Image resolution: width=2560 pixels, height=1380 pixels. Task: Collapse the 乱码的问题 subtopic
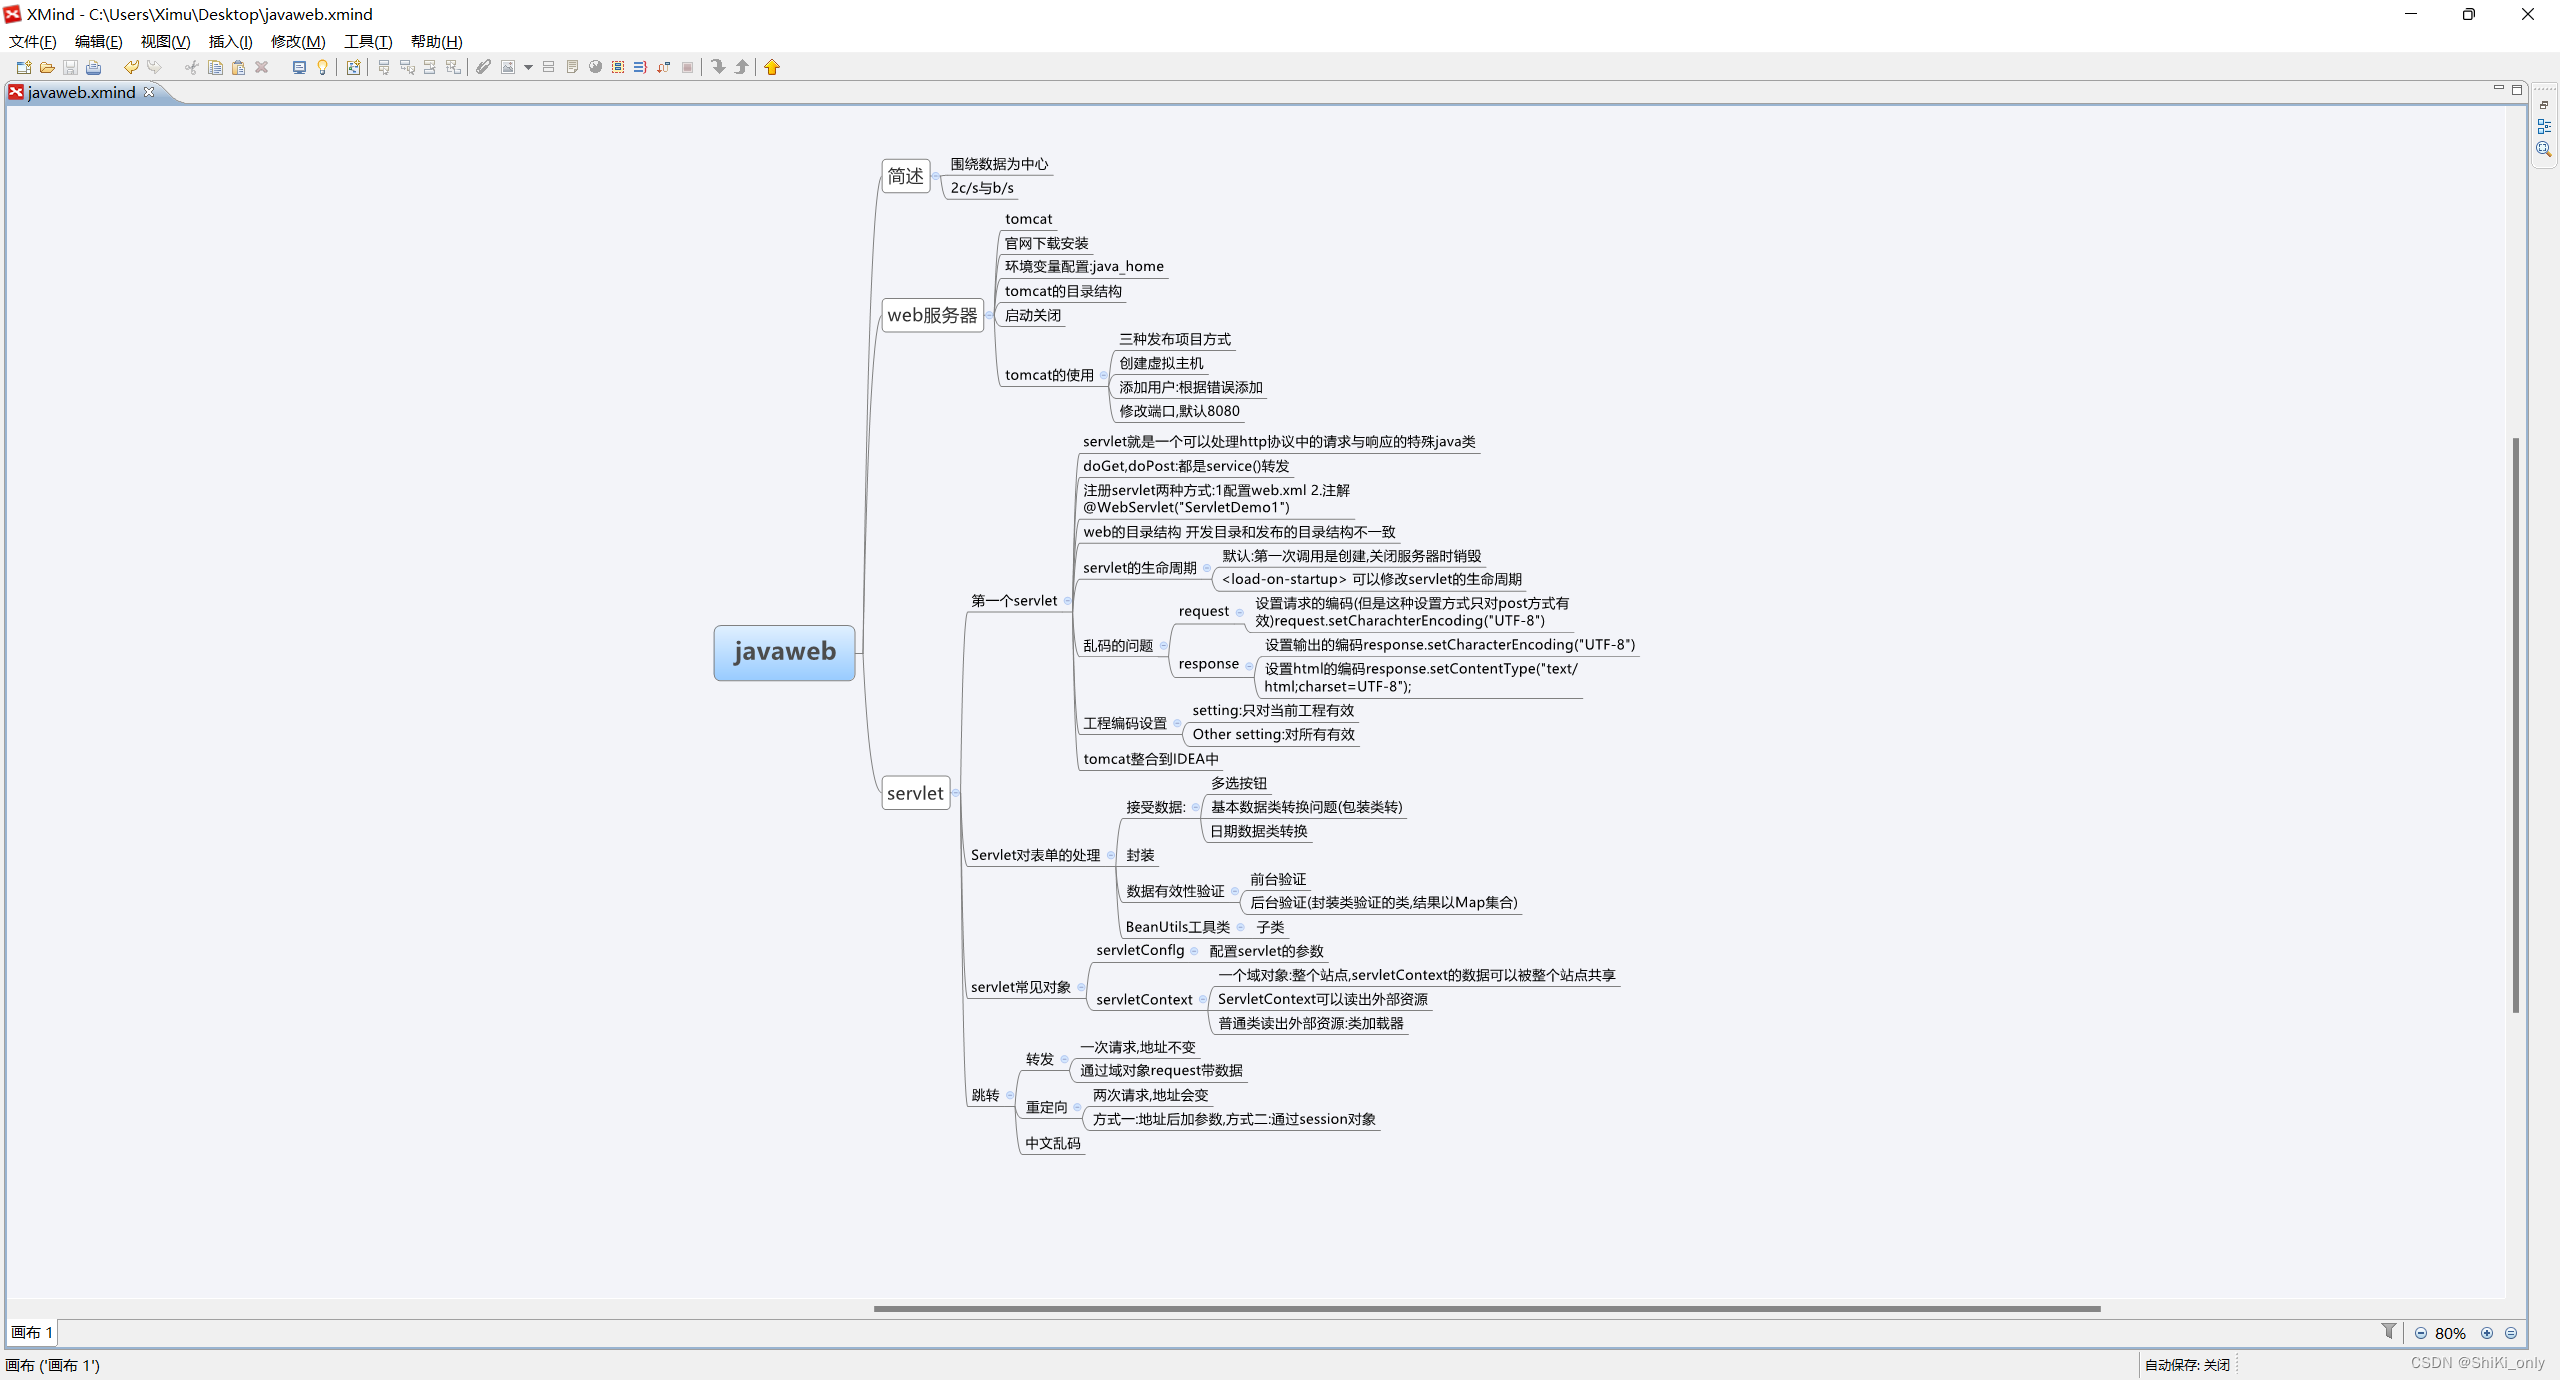click(1163, 646)
